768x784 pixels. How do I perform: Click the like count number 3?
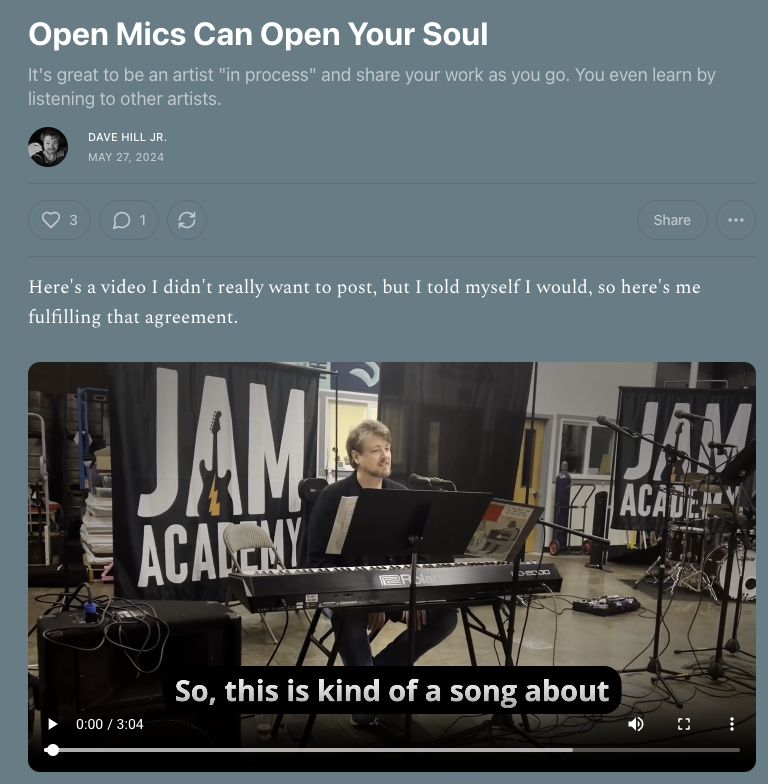[x=74, y=220]
